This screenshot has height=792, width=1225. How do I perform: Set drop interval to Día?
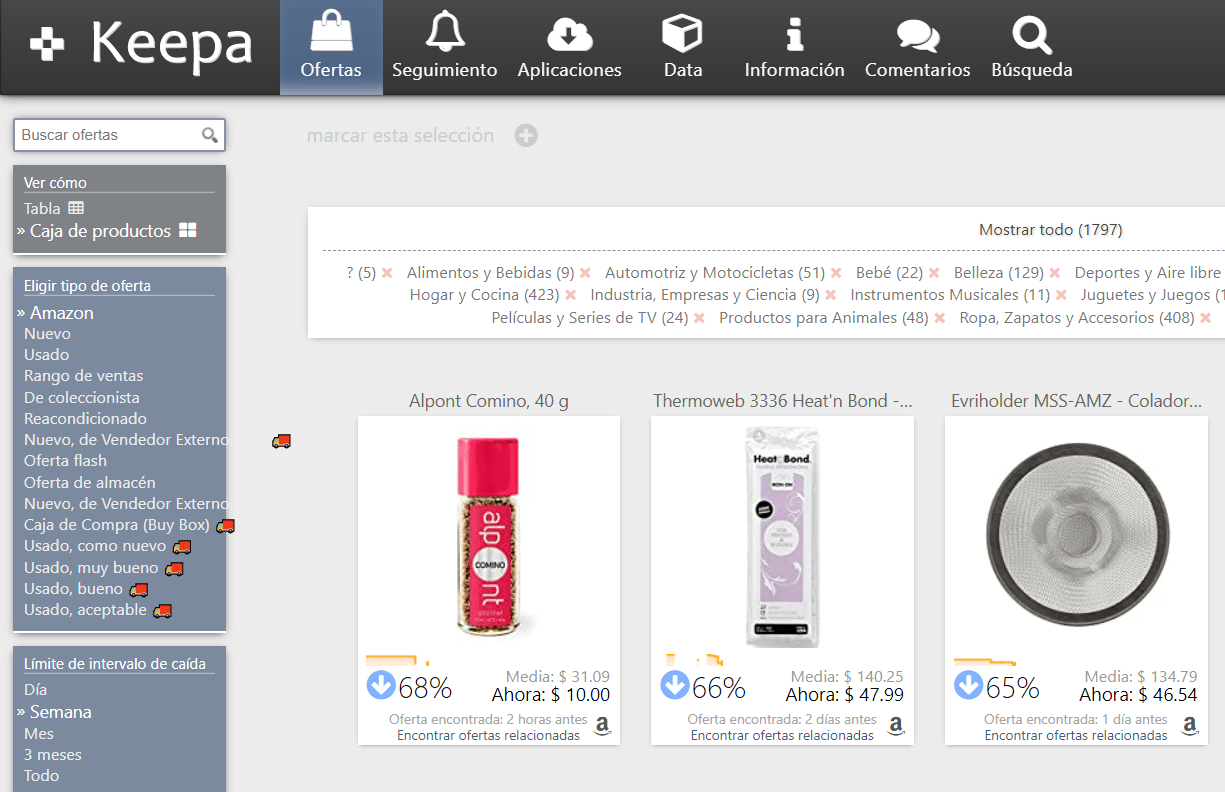(x=35, y=690)
